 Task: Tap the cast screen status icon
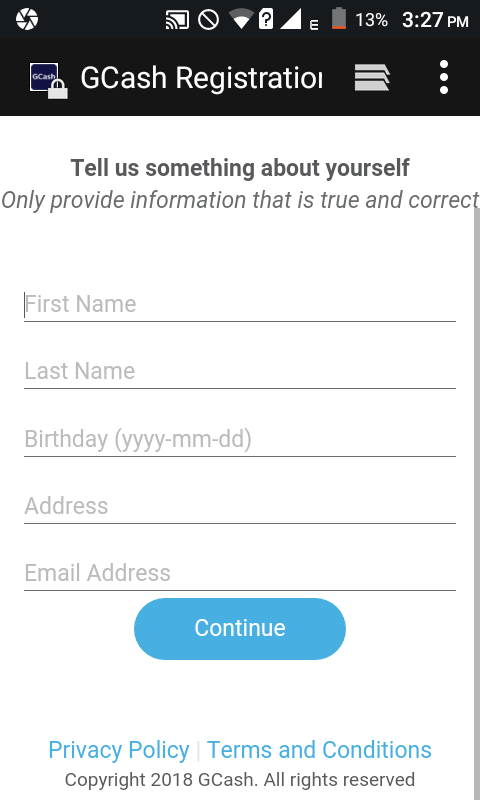point(178,20)
